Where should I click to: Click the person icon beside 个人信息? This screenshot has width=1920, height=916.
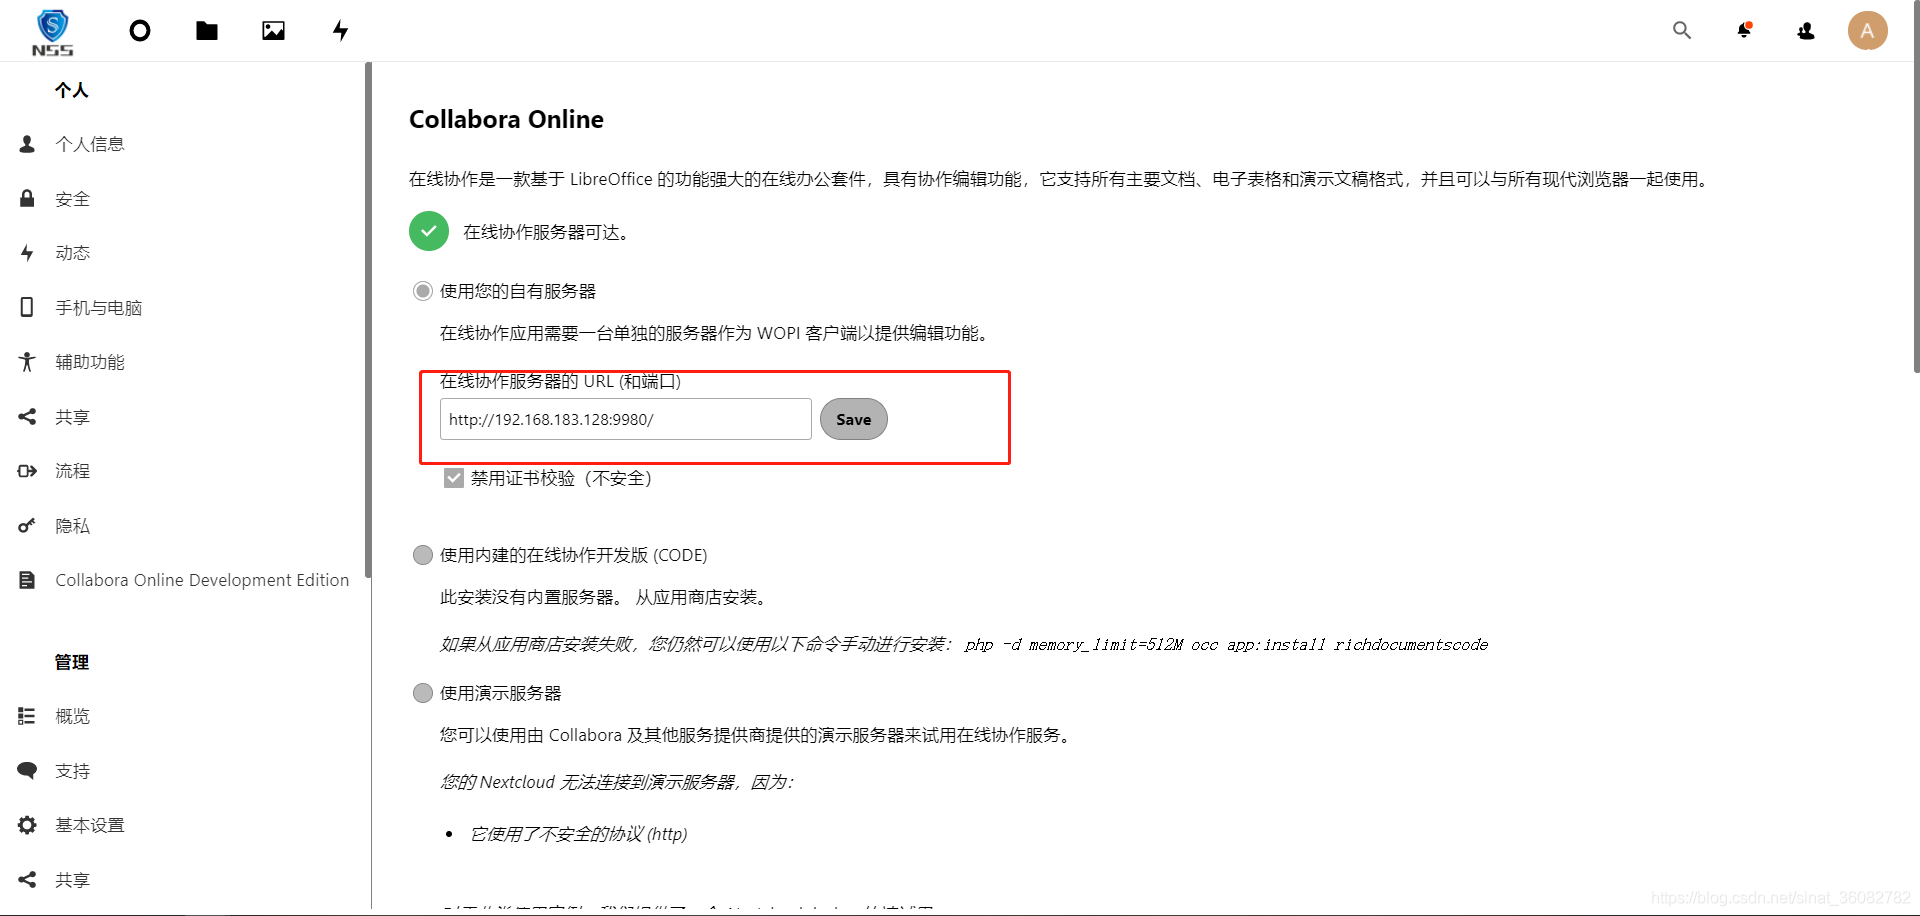(27, 144)
